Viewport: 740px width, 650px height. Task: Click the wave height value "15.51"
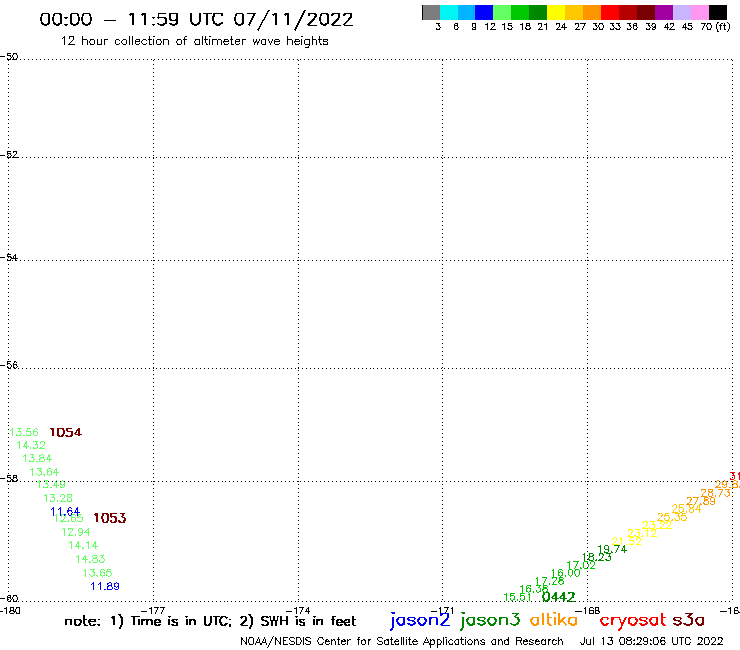pos(518,597)
